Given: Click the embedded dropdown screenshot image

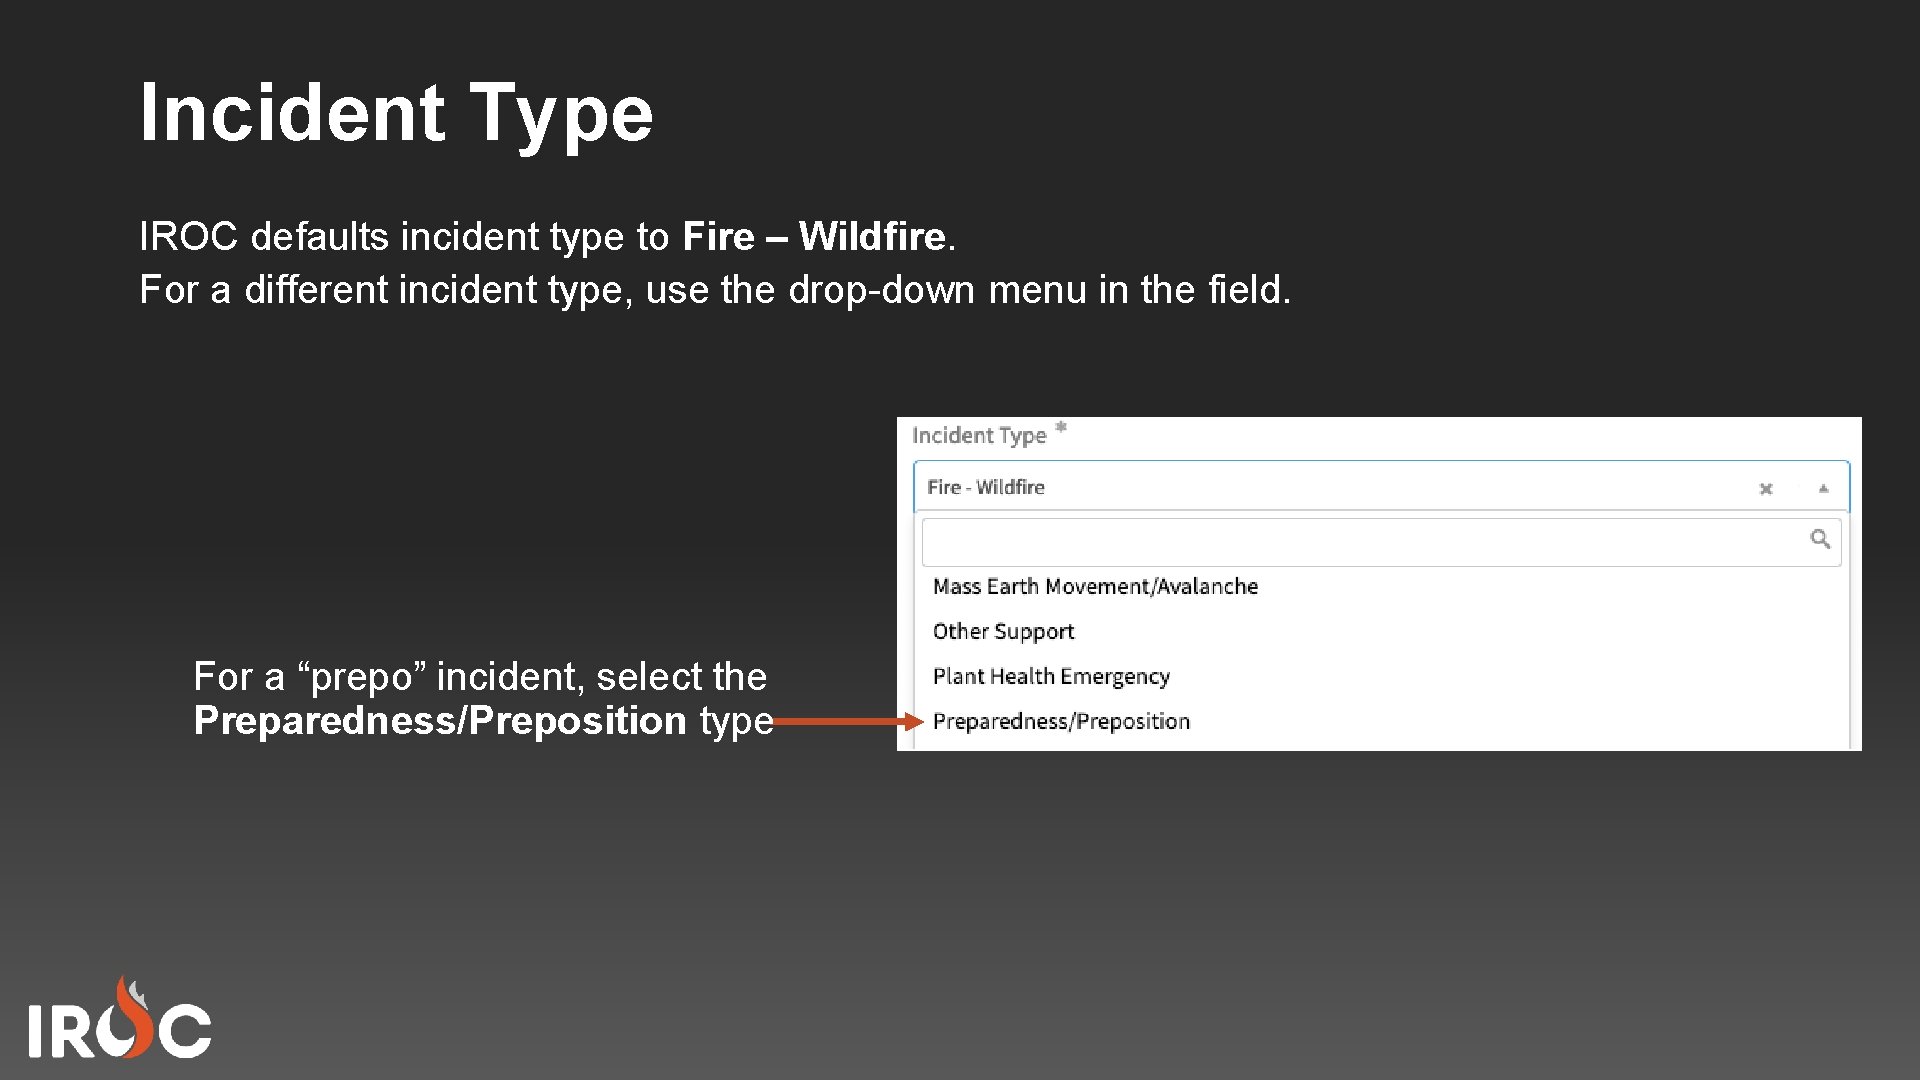Looking at the screenshot, I should click(1380, 580).
